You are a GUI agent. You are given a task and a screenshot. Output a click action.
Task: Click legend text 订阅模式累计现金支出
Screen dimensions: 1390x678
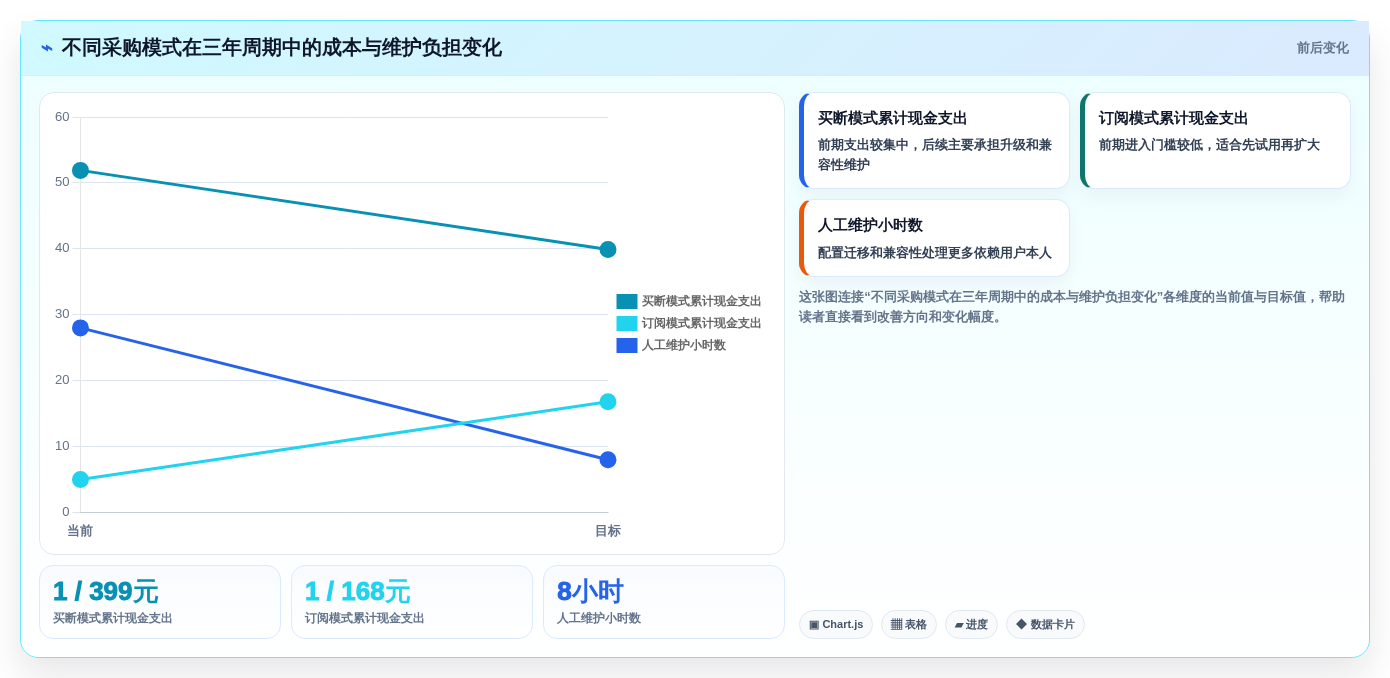pos(701,323)
